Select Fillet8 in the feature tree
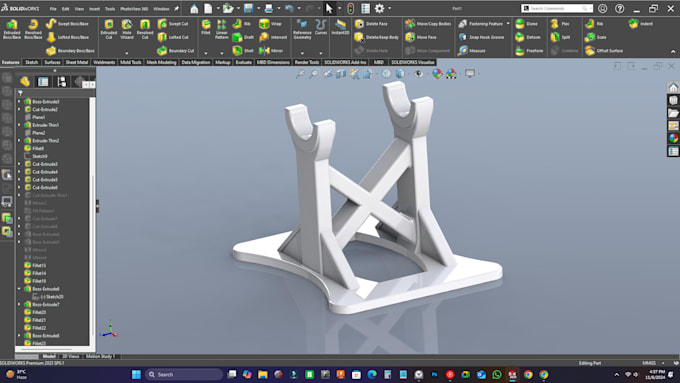Image resolution: width=680 pixels, height=383 pixels. tap(38, 148)
